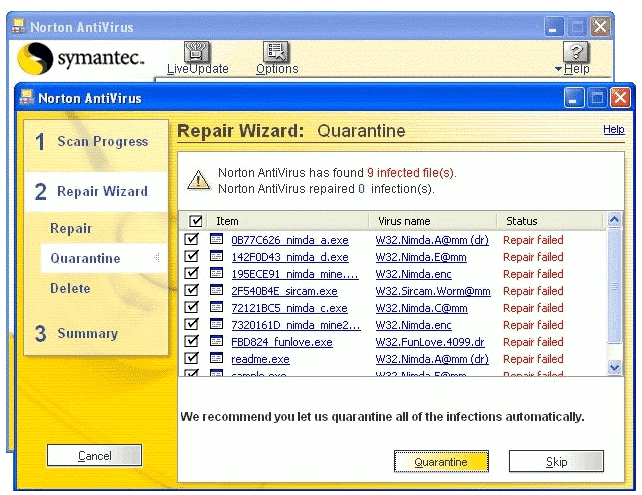Image resolution: width=642 pixels, height=495 pixels.
Task: Uncheck the 72121BC5_nimda_c.exe checkbox
Action: [x=192, y=308]
